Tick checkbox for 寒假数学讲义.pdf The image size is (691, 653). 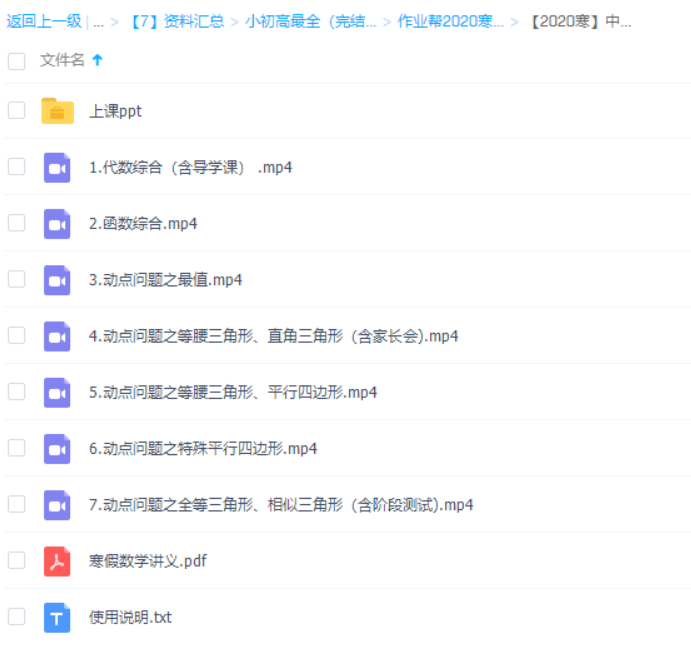[16, 560]
